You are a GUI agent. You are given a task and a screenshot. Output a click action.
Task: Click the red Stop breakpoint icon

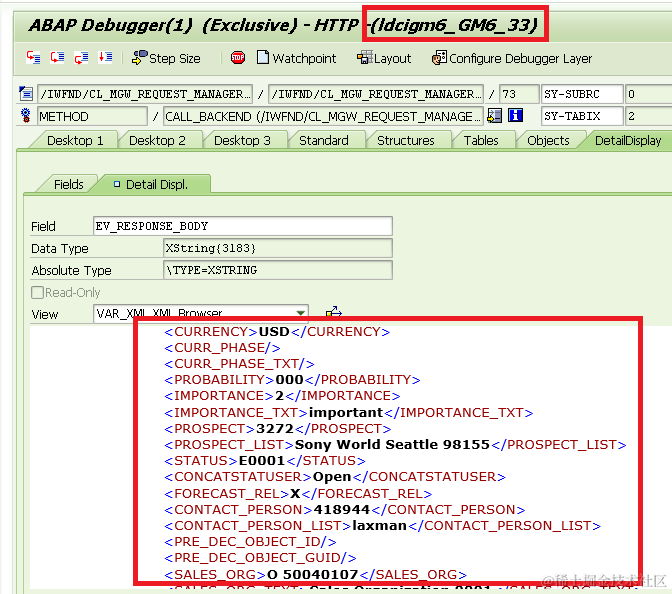click(238, 57)
